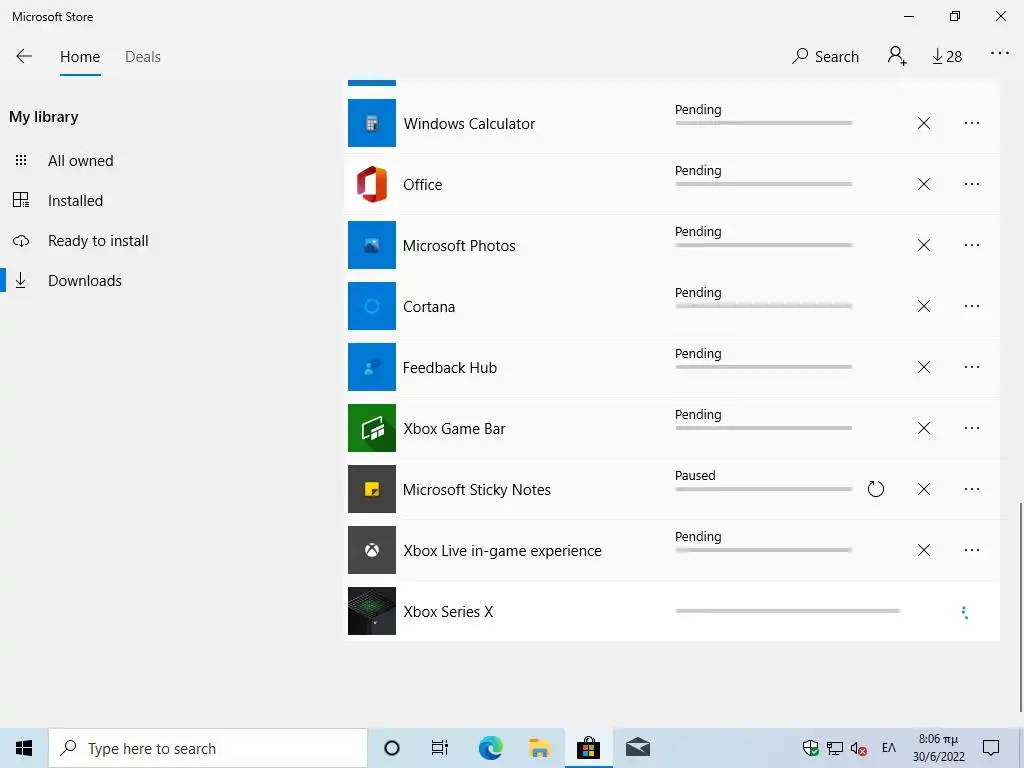
Task: Open Task View on the taskbar
Action: point(440,748)
